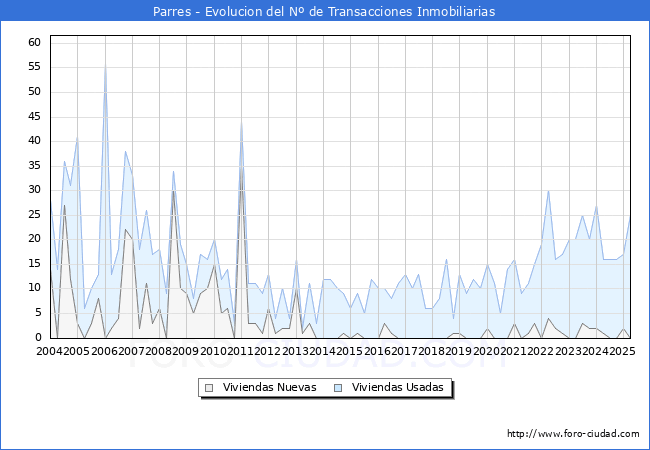The height and width of the screenshot is (450, 650).
Task: Click the x-axis year label 2020
Action: [487, 351]
